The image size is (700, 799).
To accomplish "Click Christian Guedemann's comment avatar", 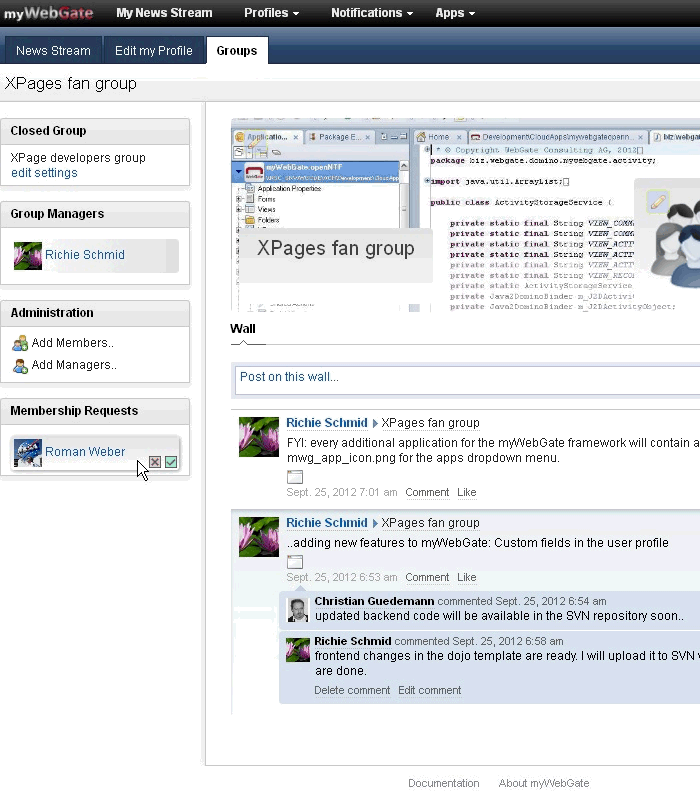I will coord(298,610).
